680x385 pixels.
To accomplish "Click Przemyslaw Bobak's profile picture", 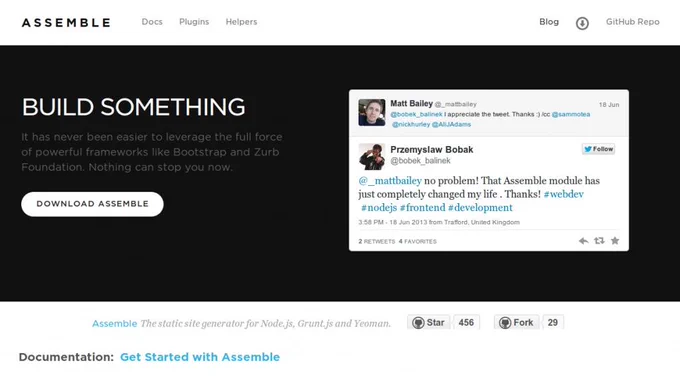I will [x=372, y=157].
